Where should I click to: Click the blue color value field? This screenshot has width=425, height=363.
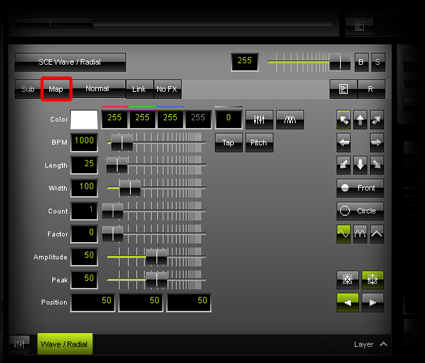[170, 120]
